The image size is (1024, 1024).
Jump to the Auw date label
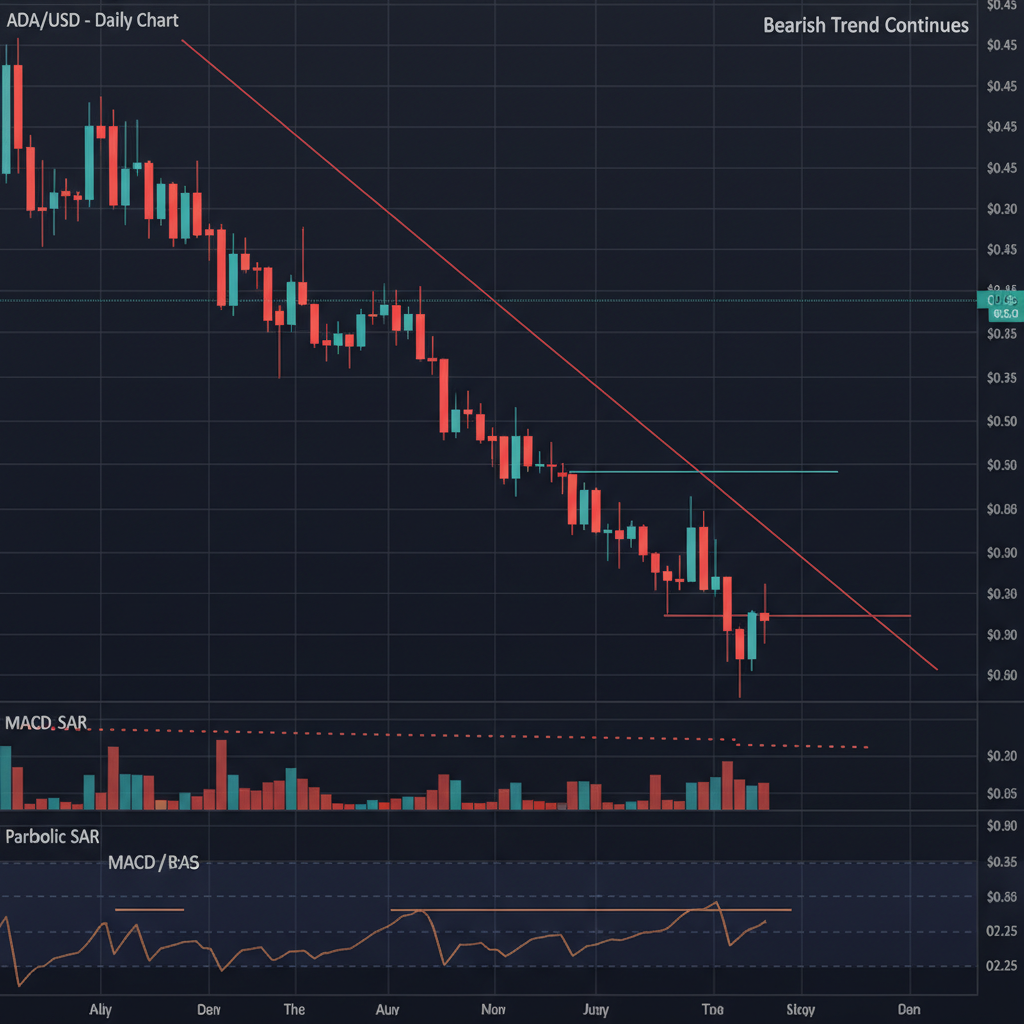[x=386, y=1008]
